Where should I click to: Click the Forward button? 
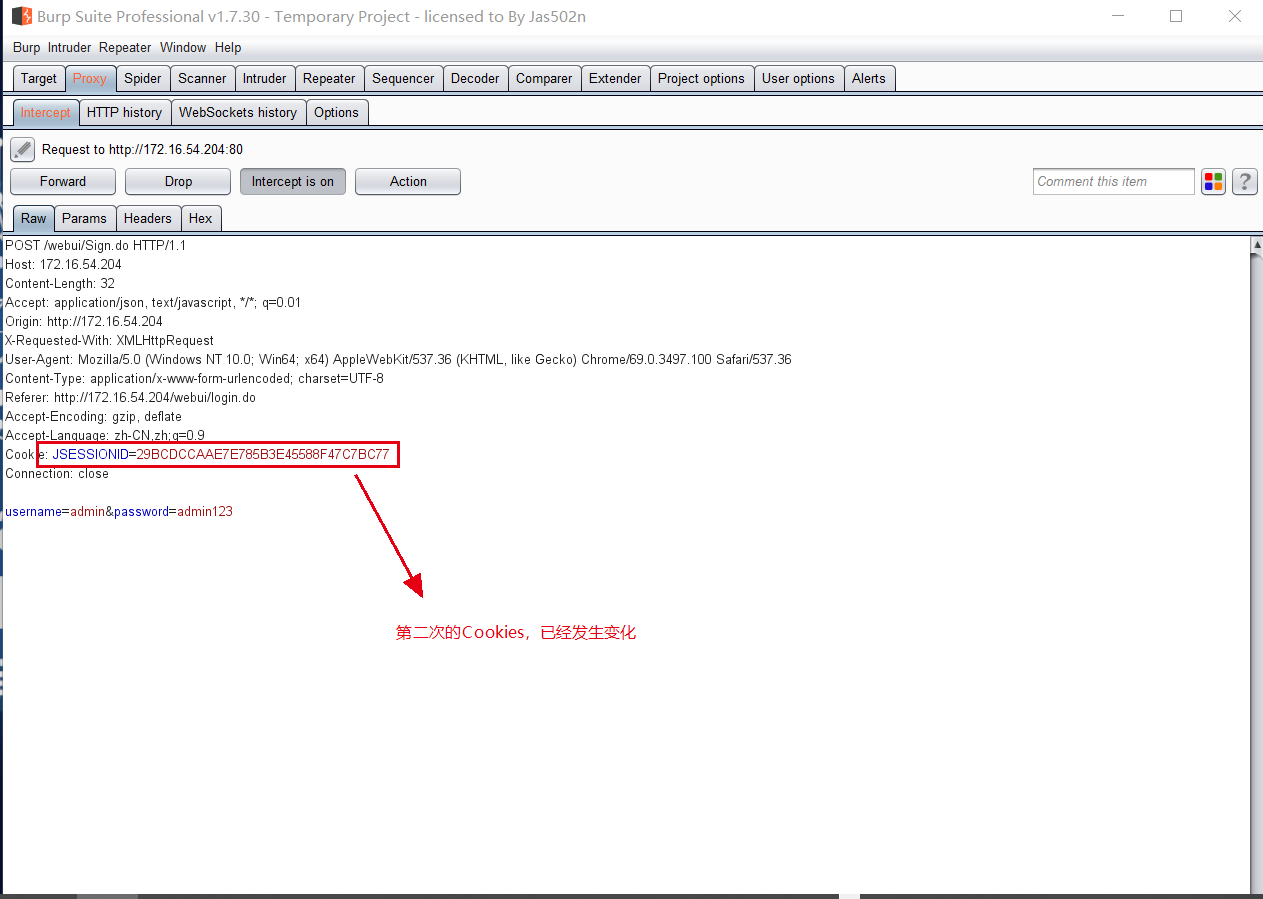tap(63, 181)
